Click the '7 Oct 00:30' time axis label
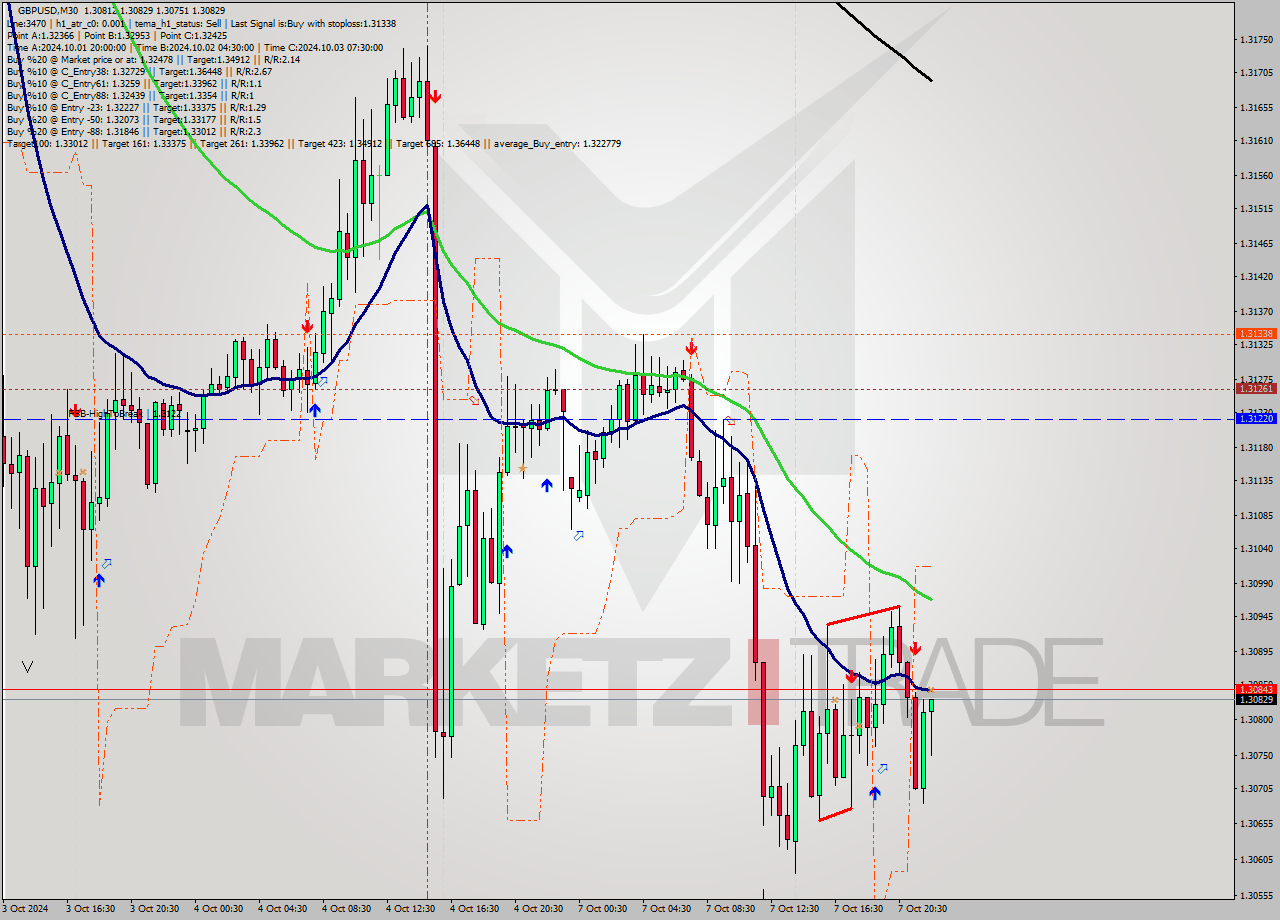This screenshot has width=1280, height=920. 603,909
